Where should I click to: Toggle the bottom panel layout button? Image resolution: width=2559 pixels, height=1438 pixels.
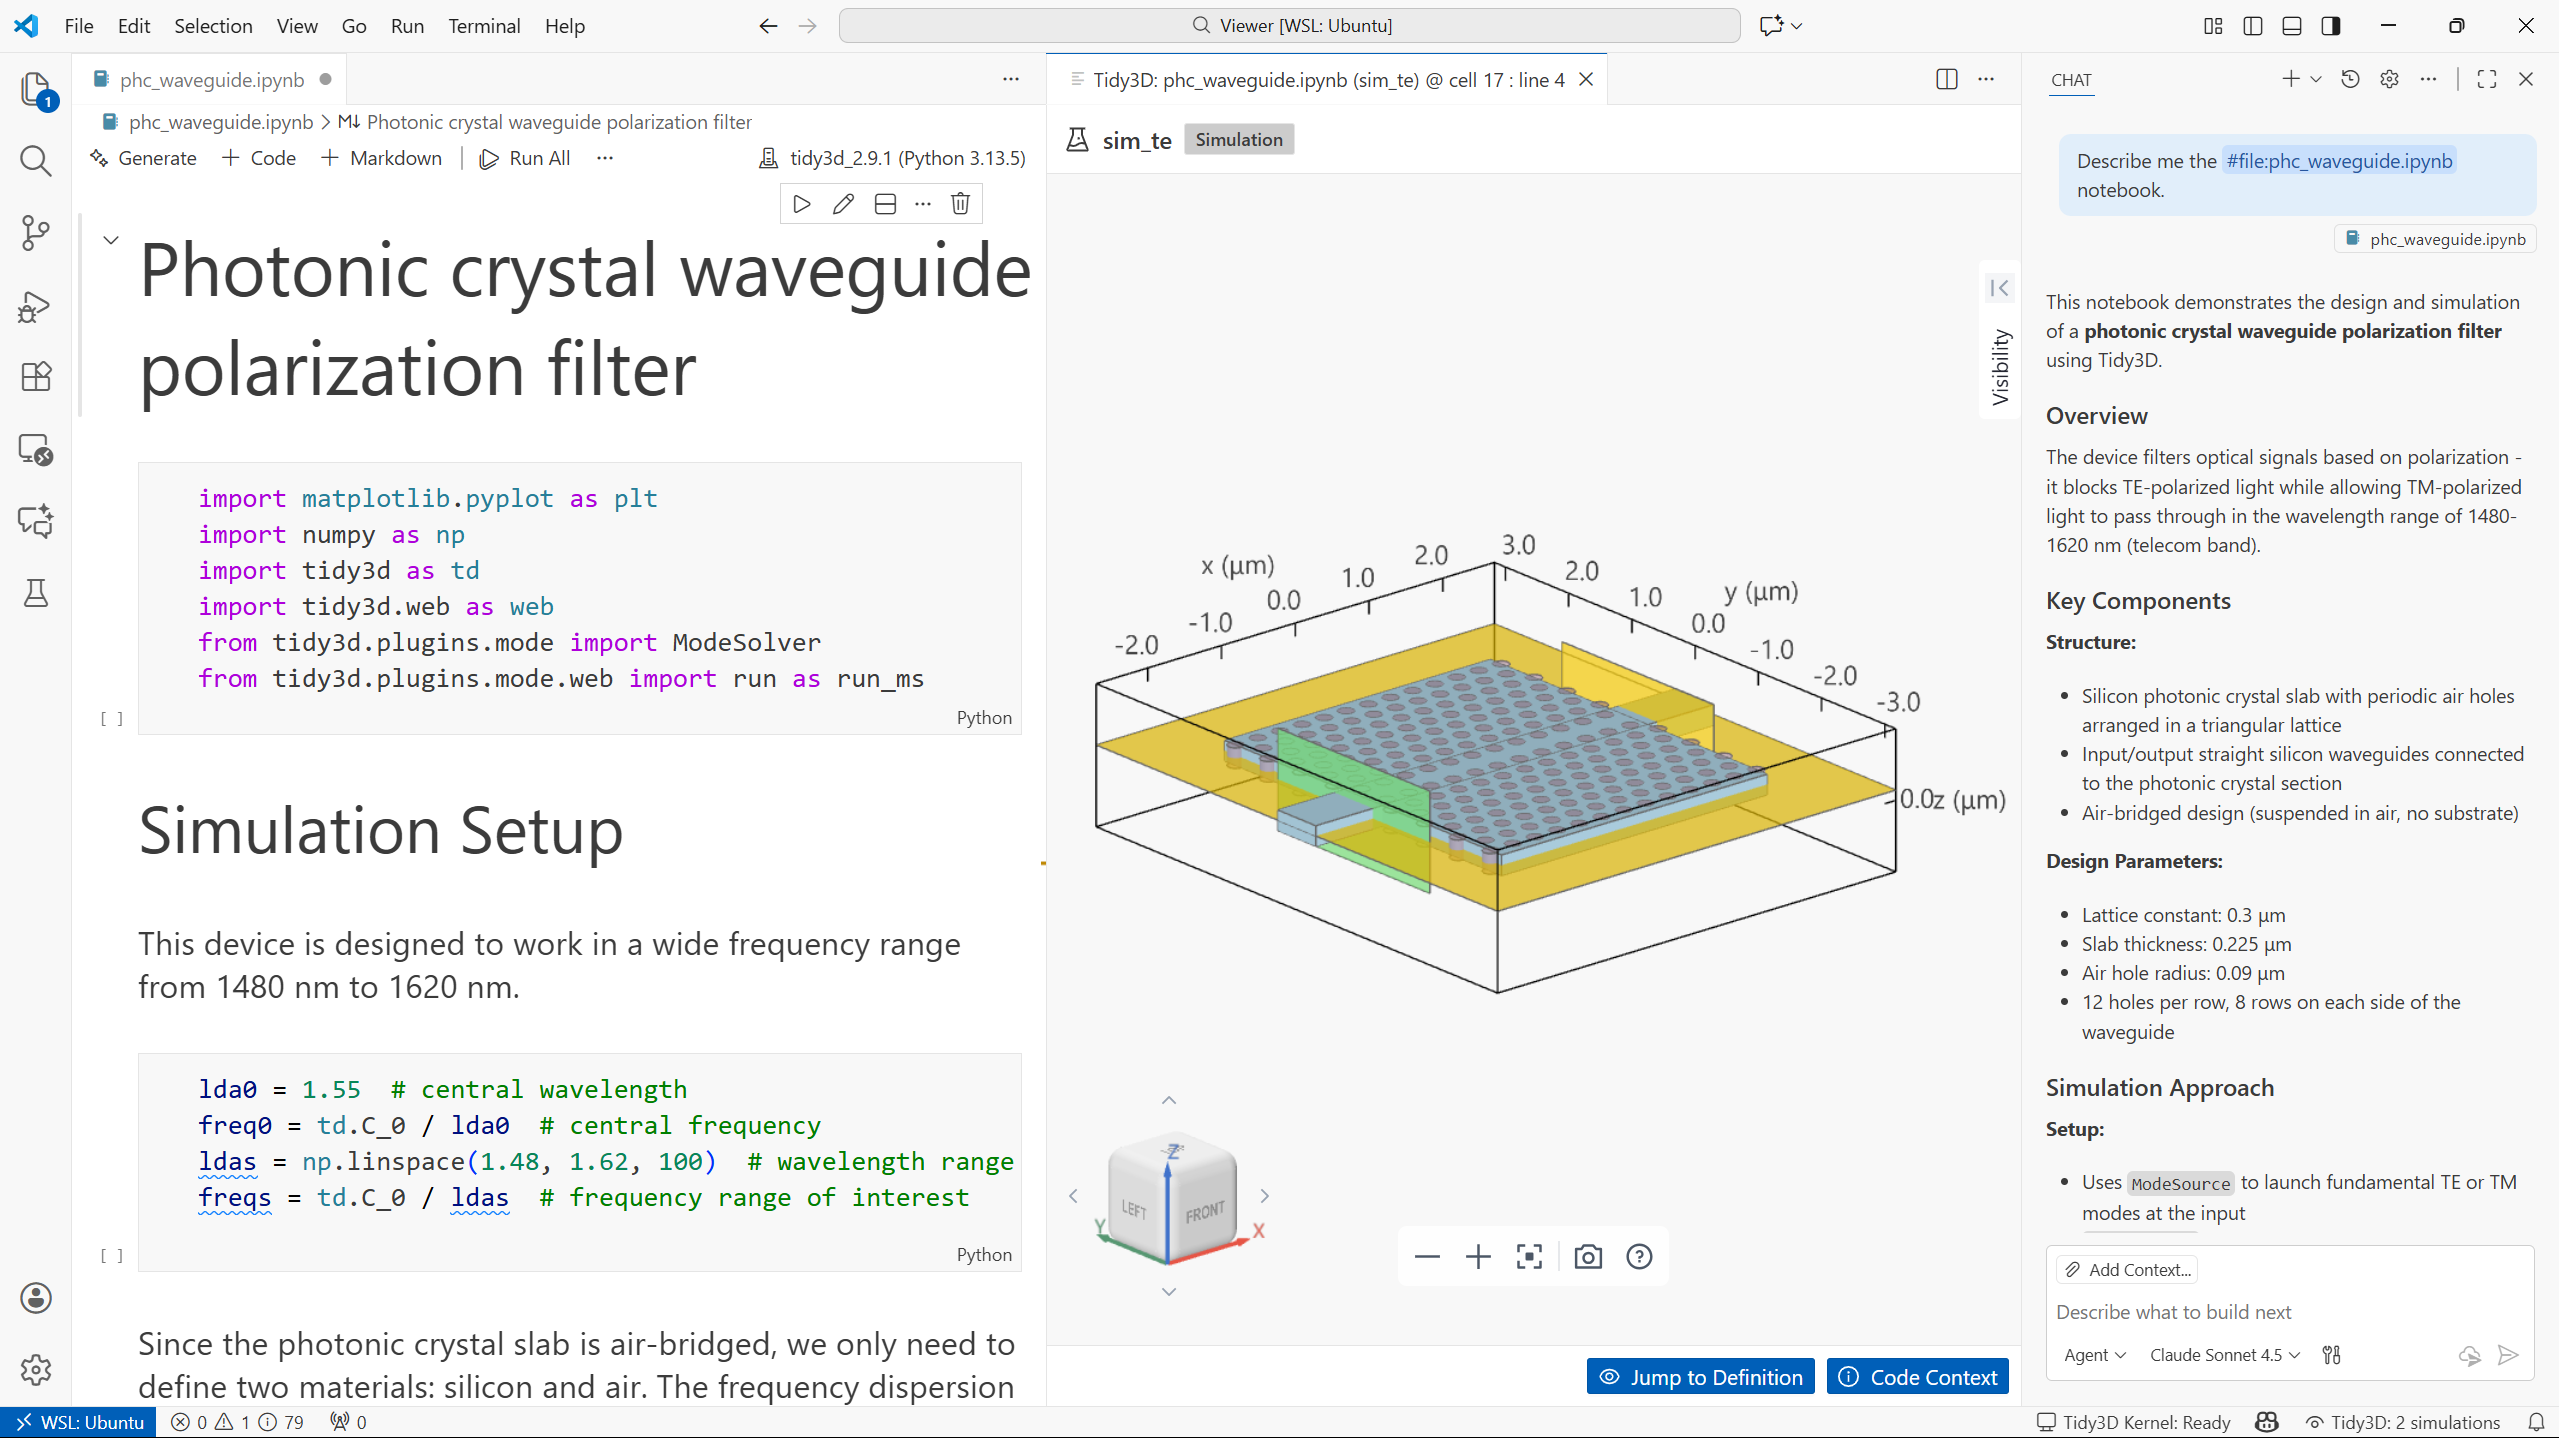point(2292,26)
